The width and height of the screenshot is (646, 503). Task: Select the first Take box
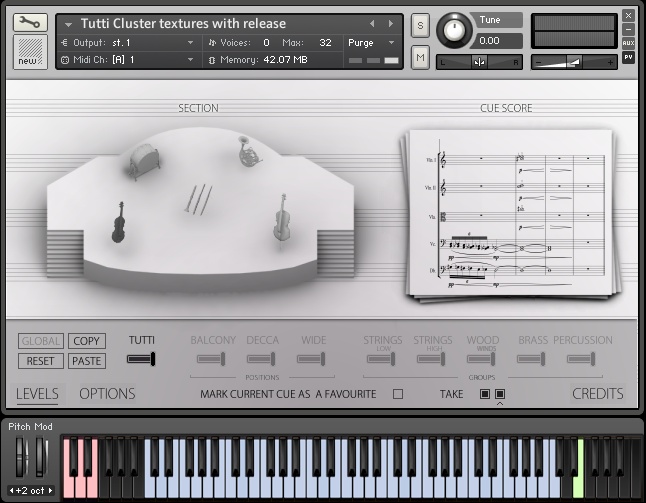(x=484, y=394)
